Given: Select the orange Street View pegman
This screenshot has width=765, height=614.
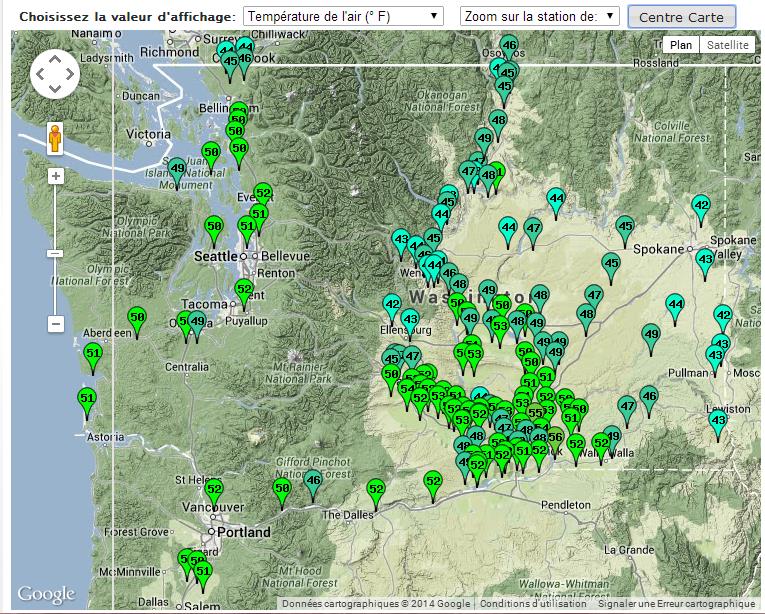Looking at the screenshot, I should tap(55, 137).
